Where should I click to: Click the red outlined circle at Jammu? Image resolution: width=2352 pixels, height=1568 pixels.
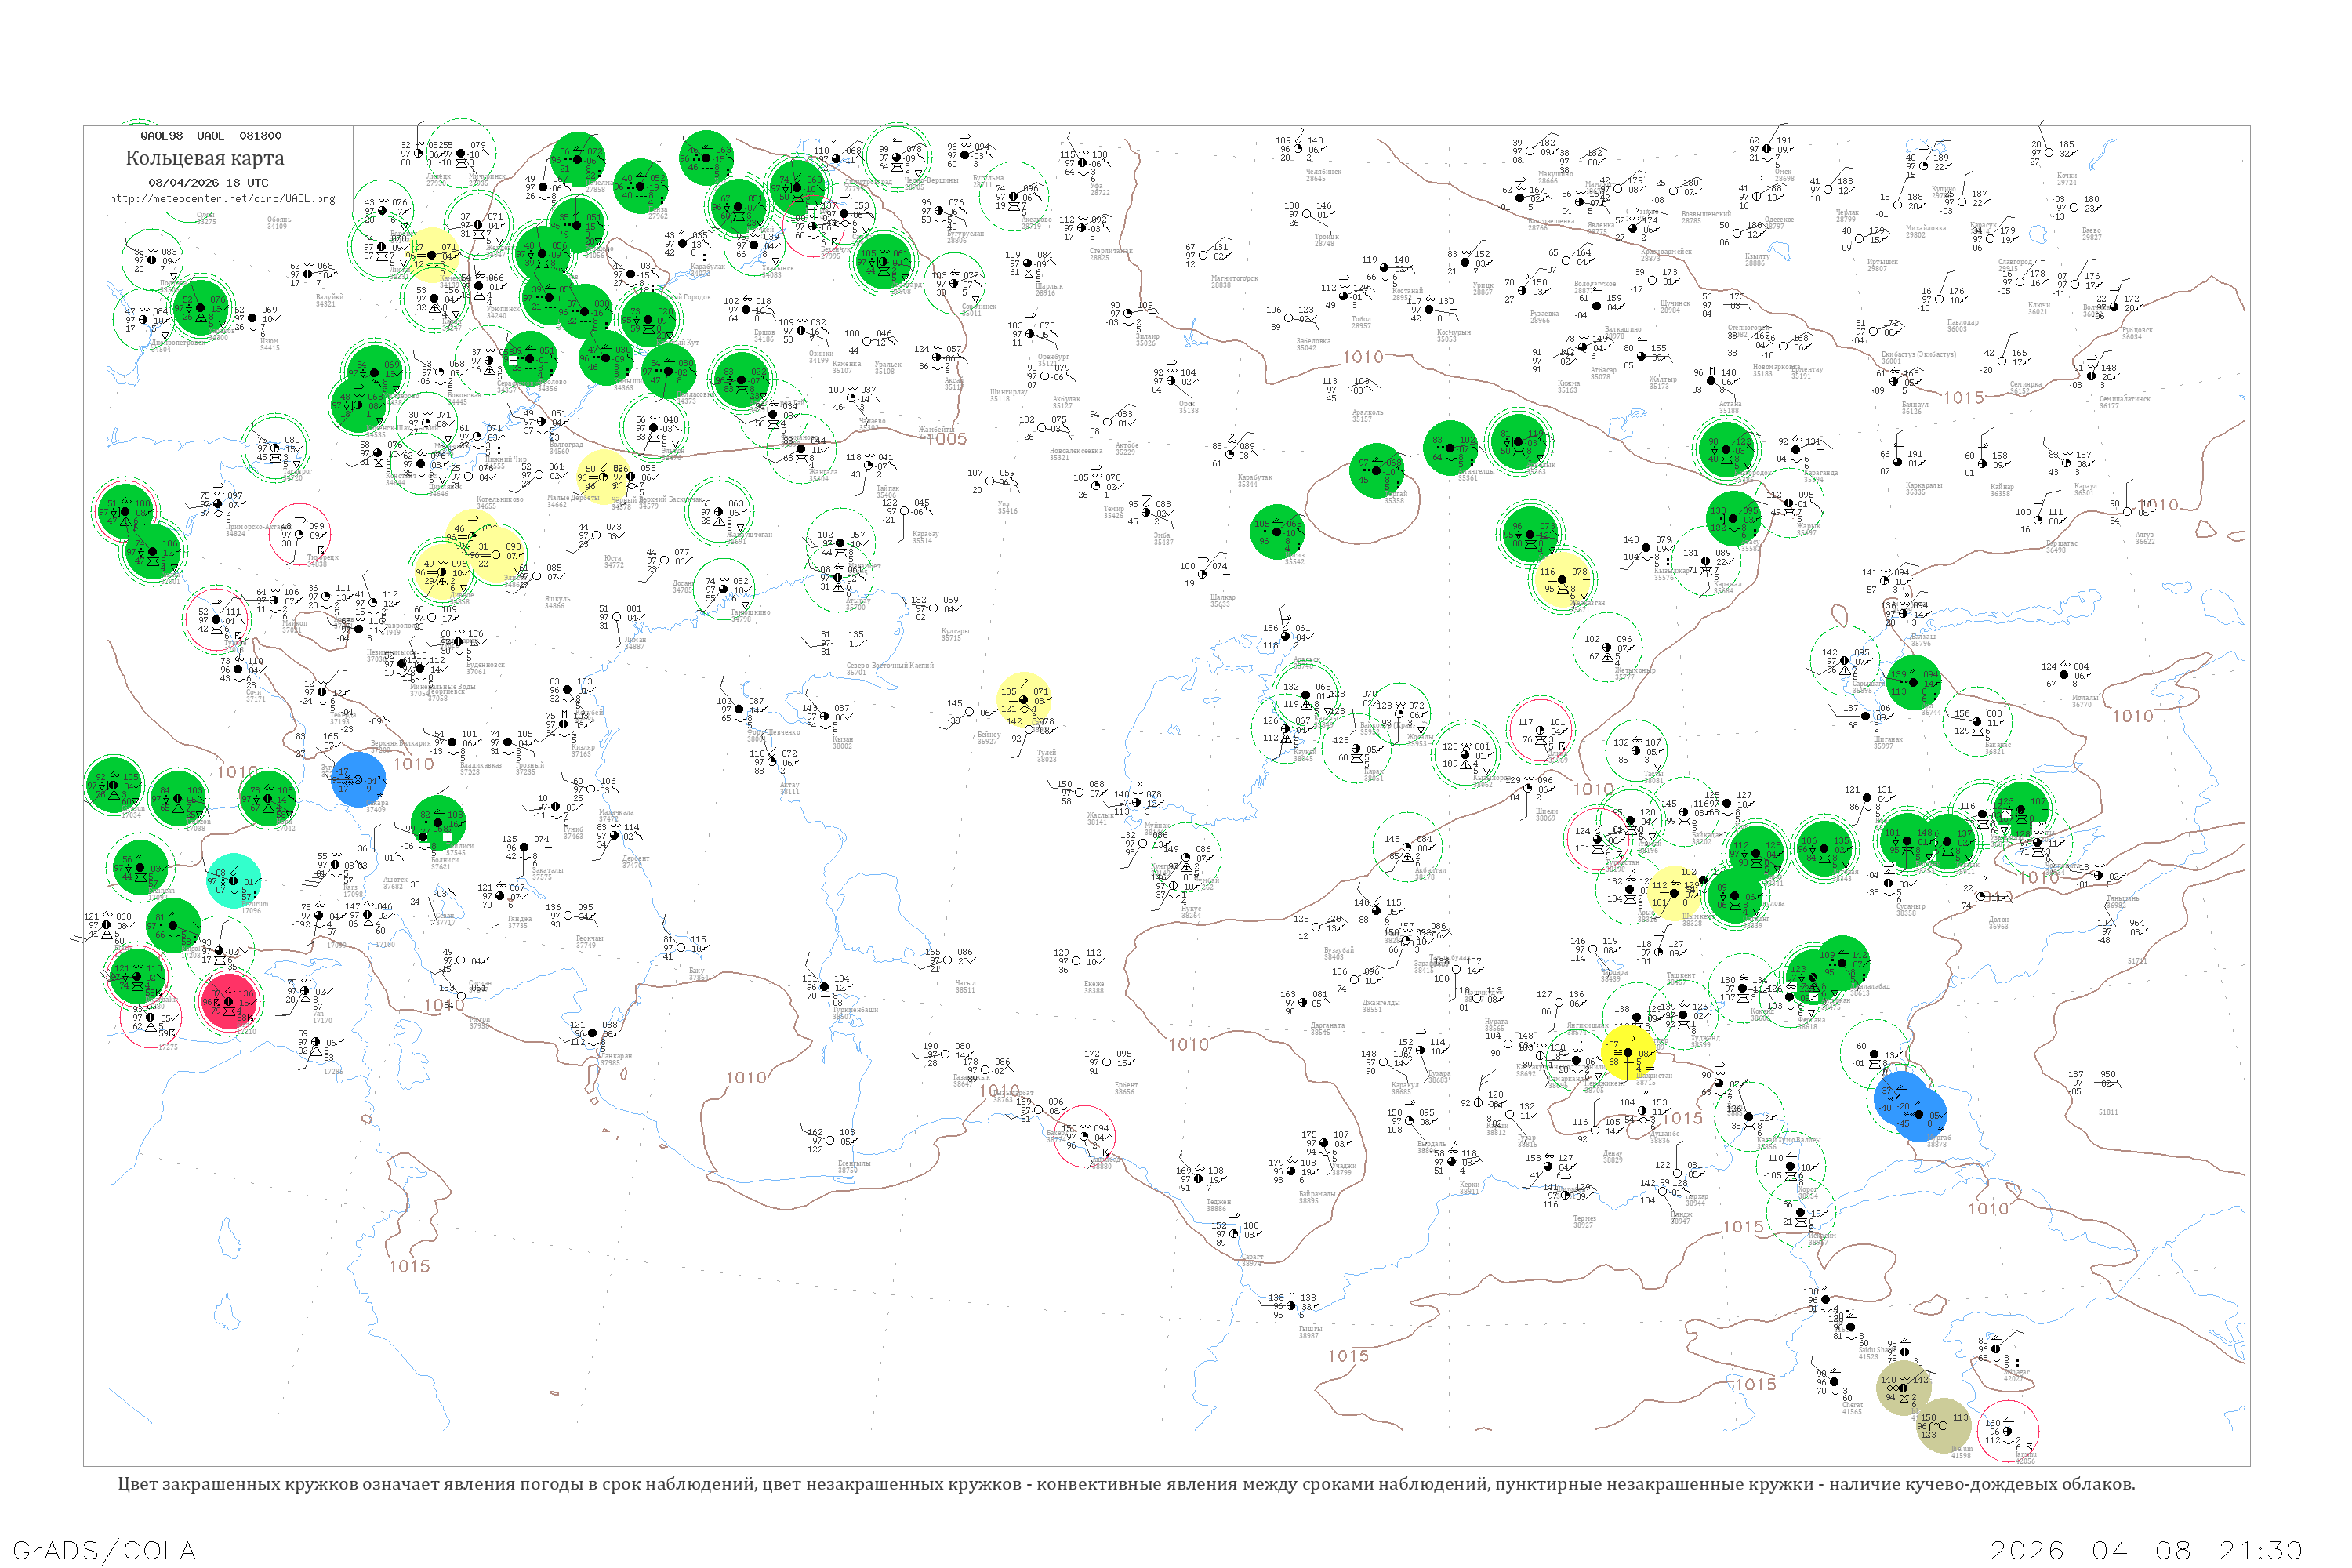click(x=2008, y=1431)
